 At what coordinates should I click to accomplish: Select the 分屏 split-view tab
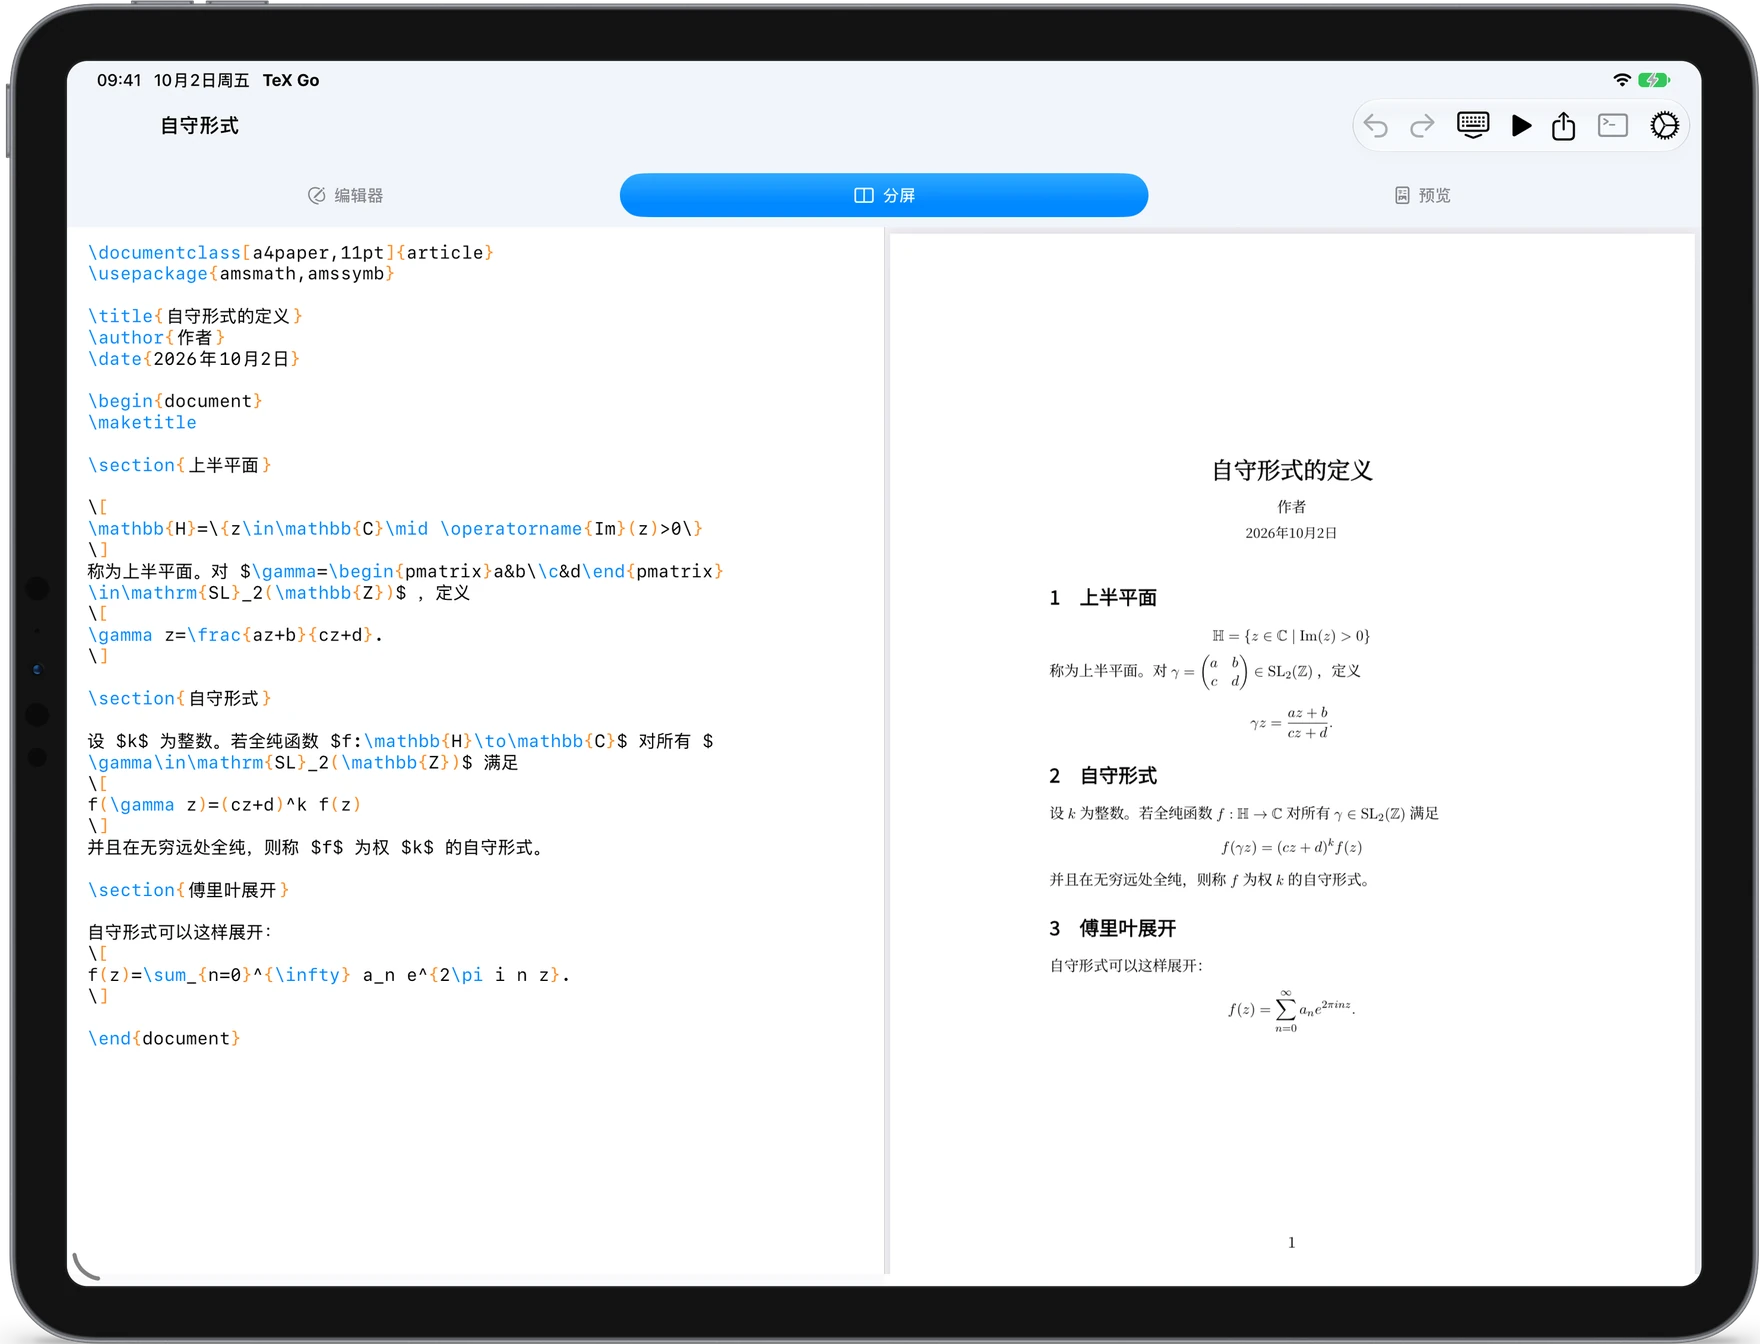click(884, 195)
